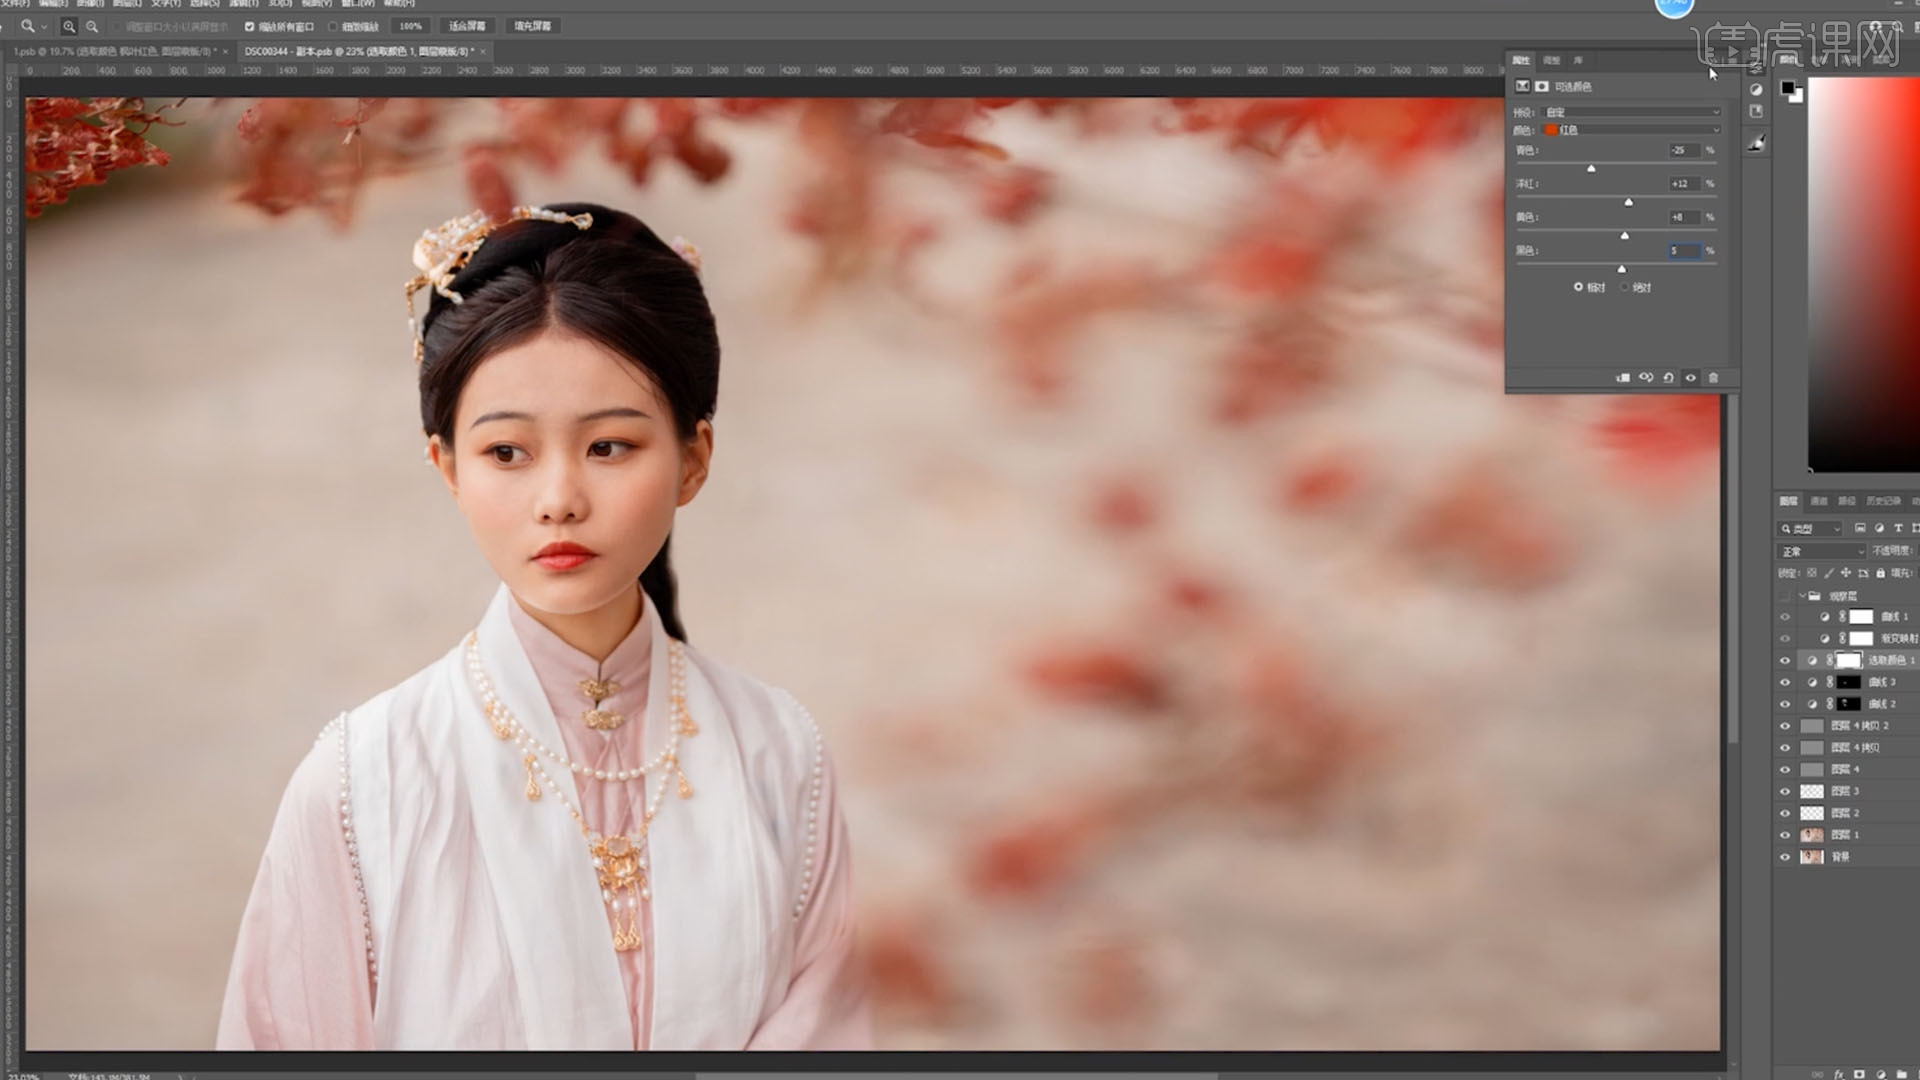
Task: Delete adjustment via trash icon in Properties
Action: pos(1713,378)
